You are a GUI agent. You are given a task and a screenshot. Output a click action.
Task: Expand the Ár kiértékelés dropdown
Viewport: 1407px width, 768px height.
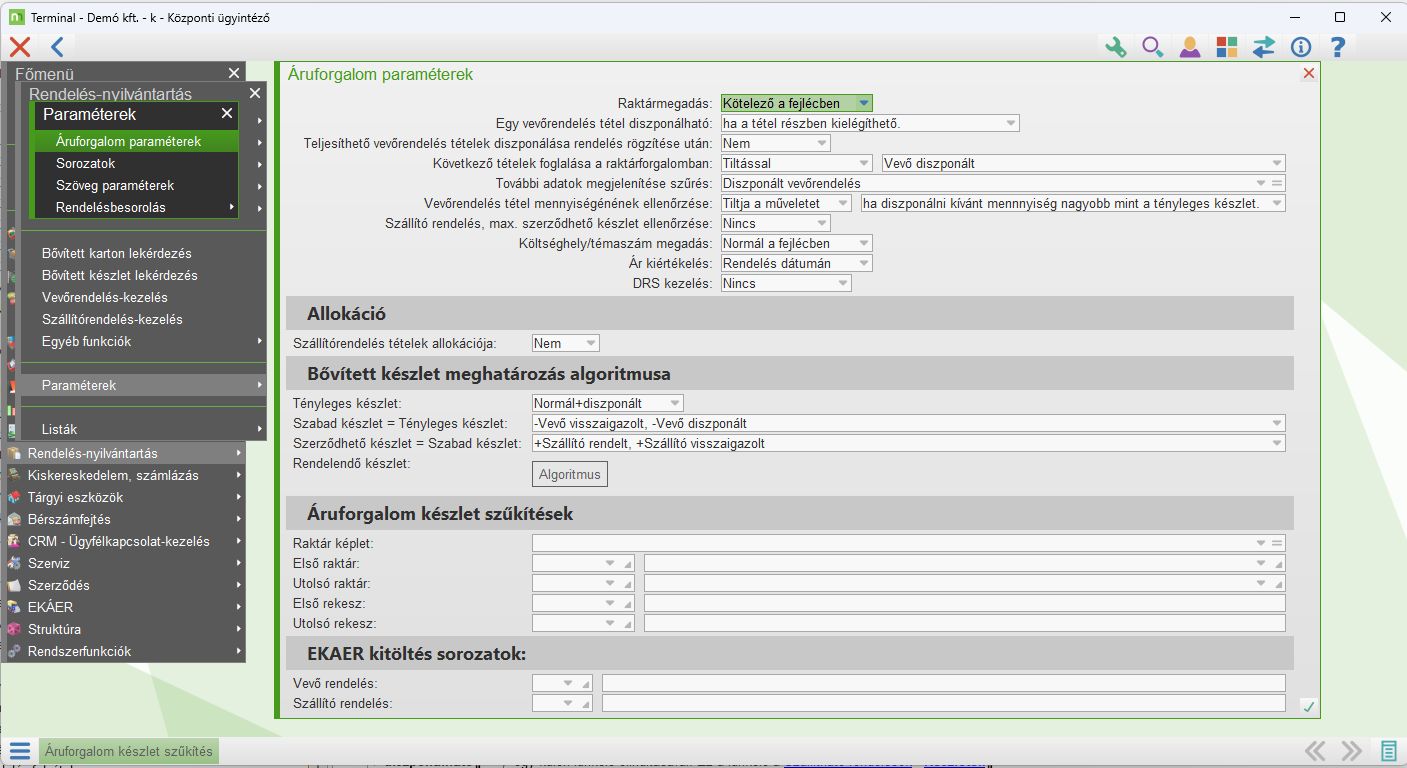click(x=864, y=263)
